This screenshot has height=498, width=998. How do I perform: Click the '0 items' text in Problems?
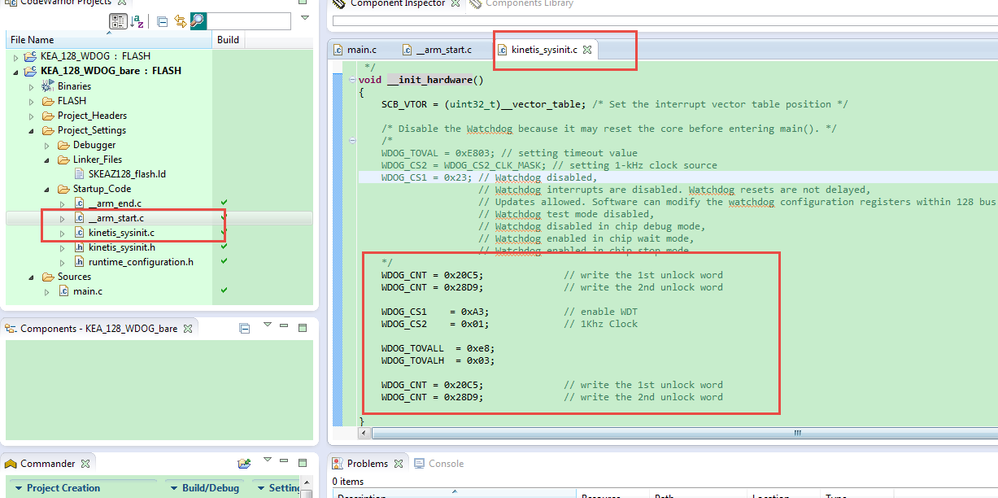(x=349, y=482)
